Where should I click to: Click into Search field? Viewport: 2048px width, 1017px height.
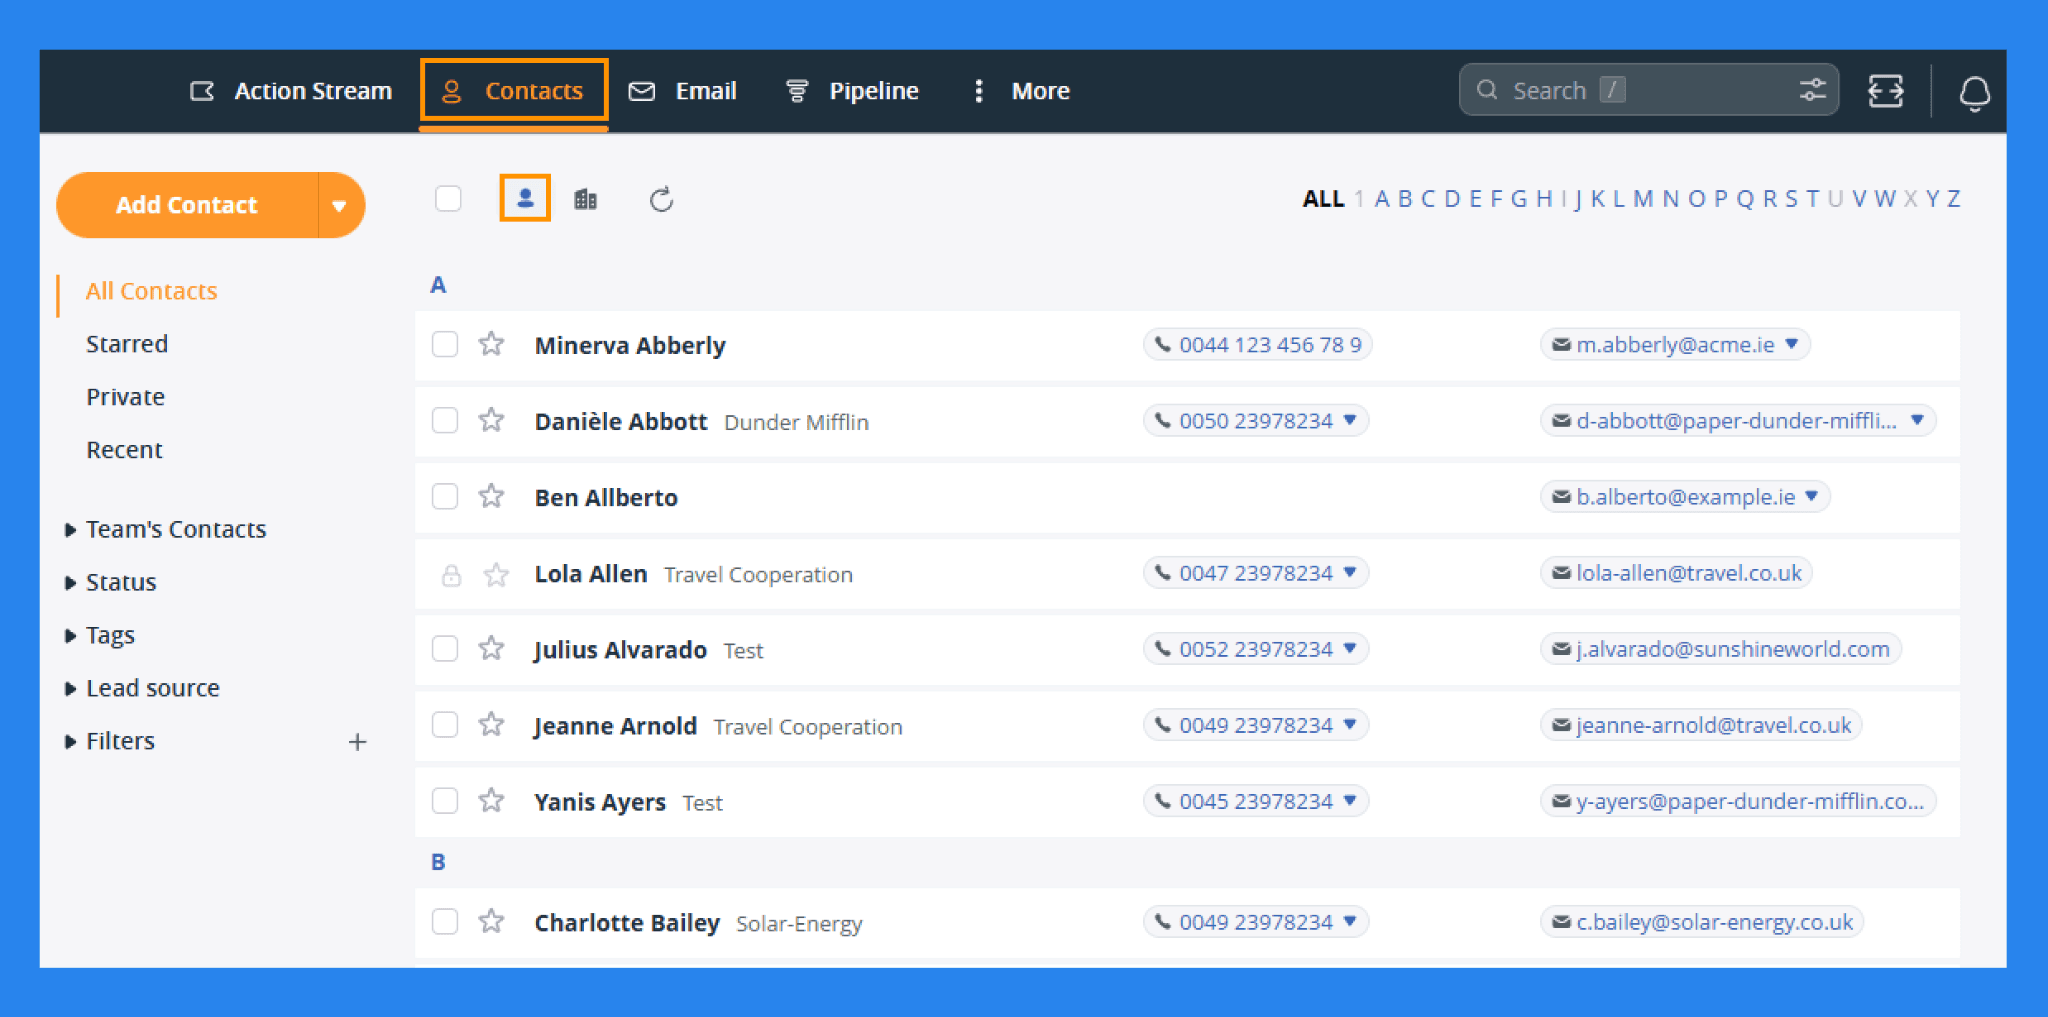(x=1648, y=90)
